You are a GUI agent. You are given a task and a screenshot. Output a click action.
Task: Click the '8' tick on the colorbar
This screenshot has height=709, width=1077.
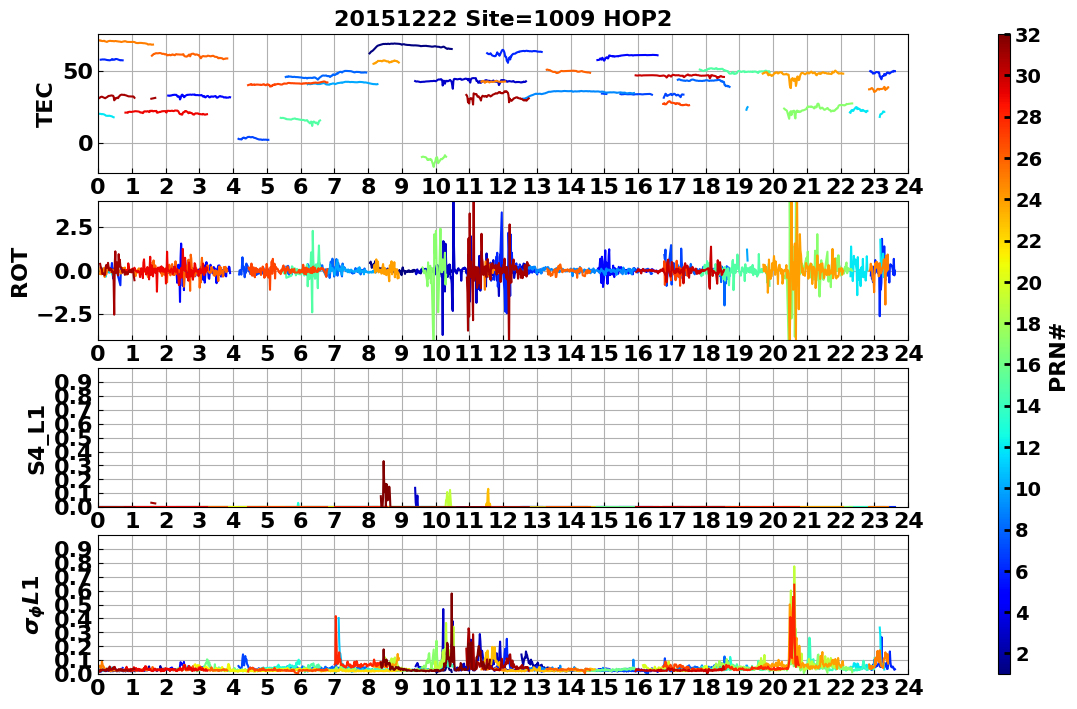[1023, 530]
